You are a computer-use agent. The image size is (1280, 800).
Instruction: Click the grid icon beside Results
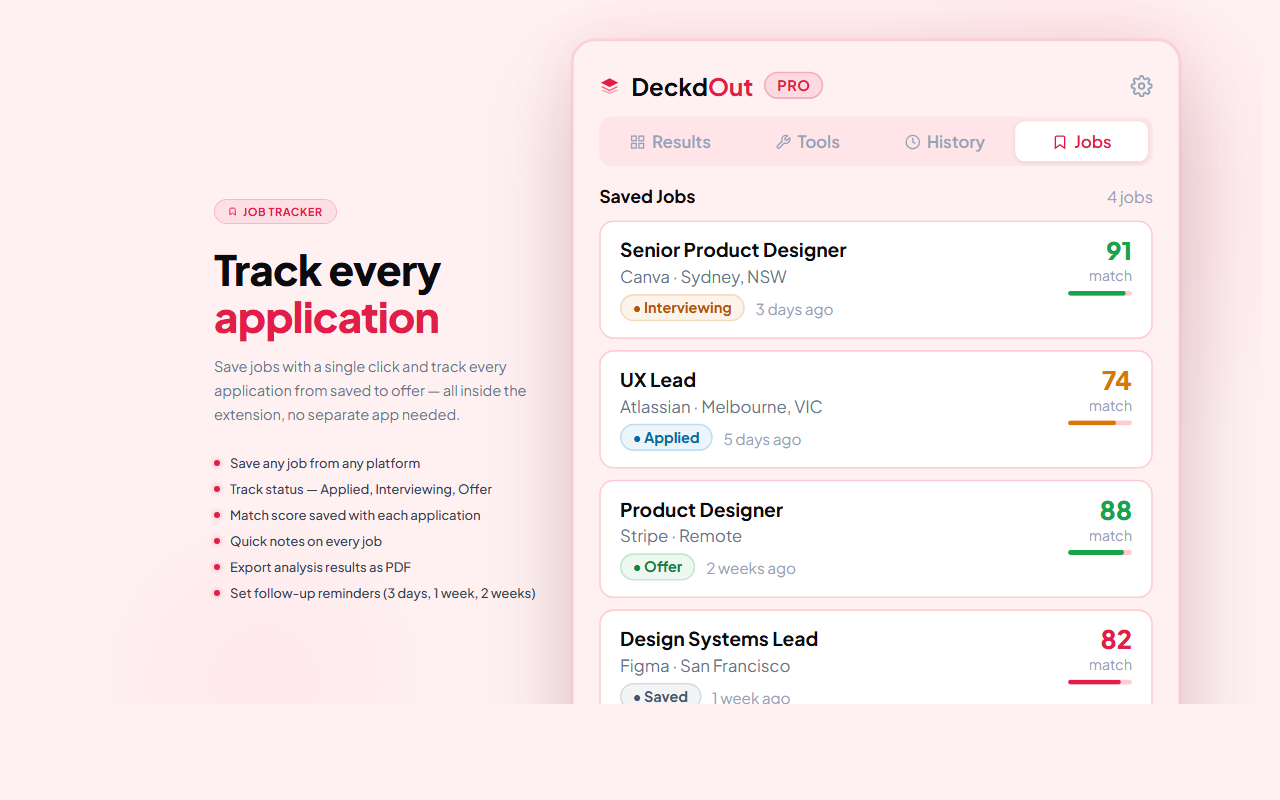[x=637, y=141]
